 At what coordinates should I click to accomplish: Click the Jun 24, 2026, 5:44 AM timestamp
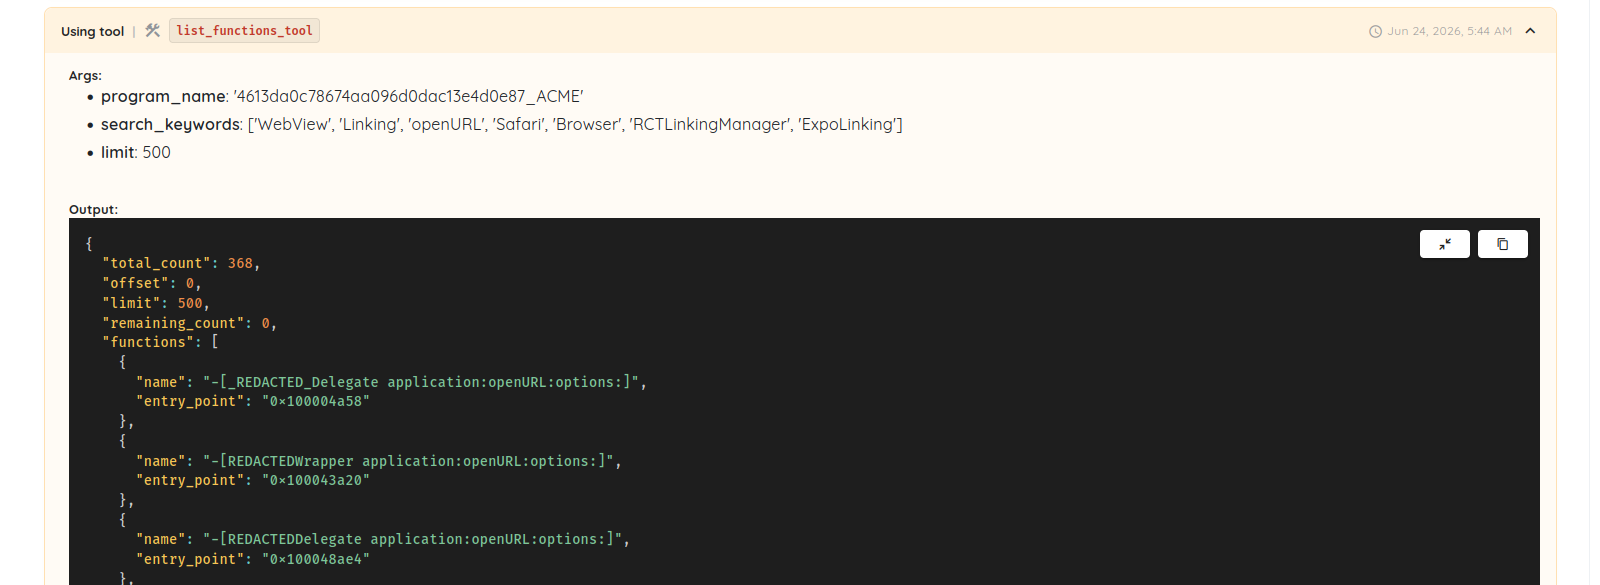(1449, 31)
